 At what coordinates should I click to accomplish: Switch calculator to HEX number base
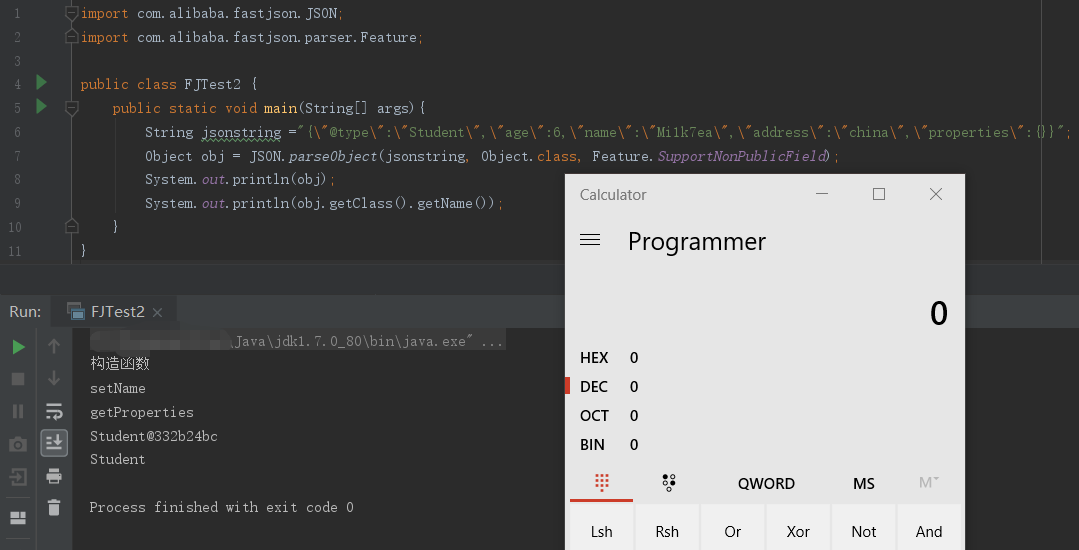point(594,358)
